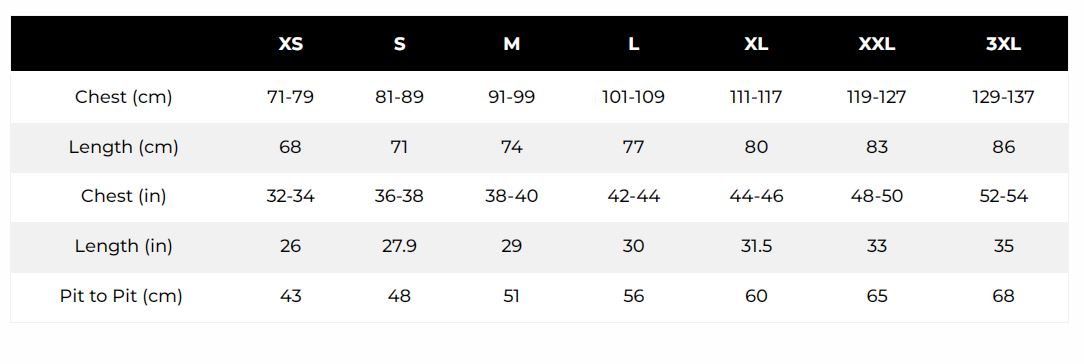
Task: Click the 42-44 chest inches cell
Action: (633, 196)
